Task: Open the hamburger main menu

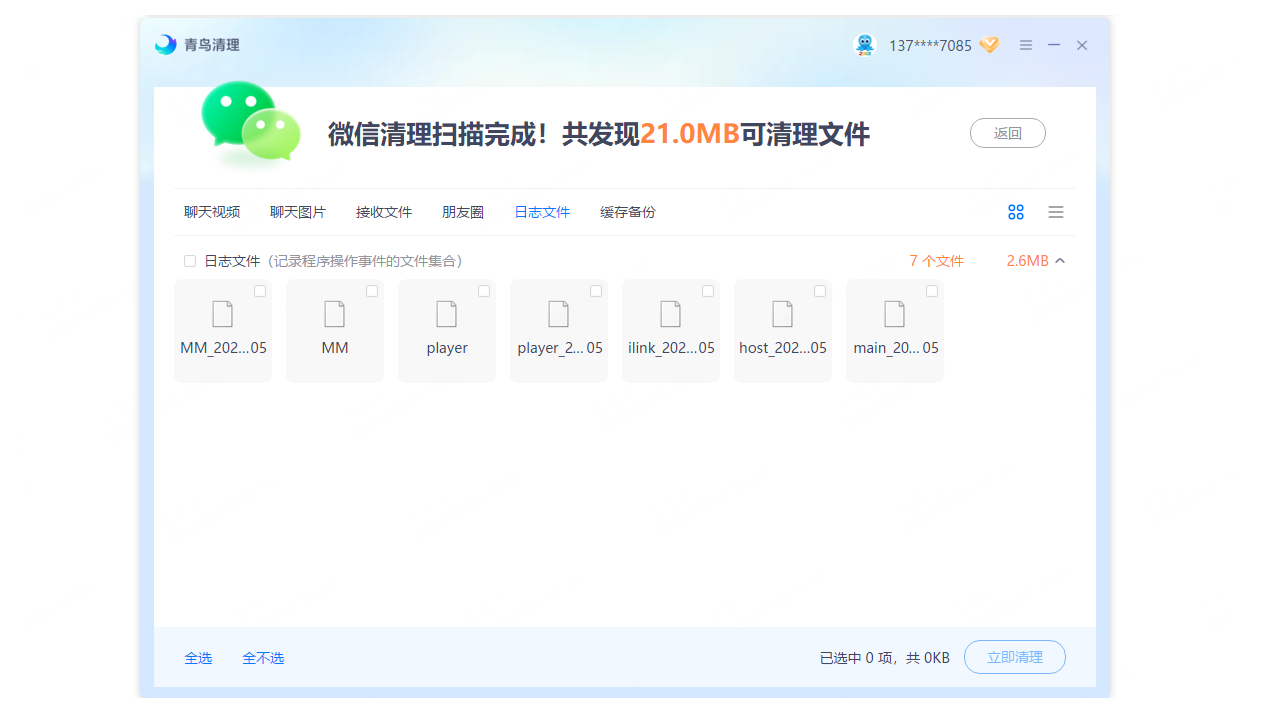Action: tap(1025, 45)
